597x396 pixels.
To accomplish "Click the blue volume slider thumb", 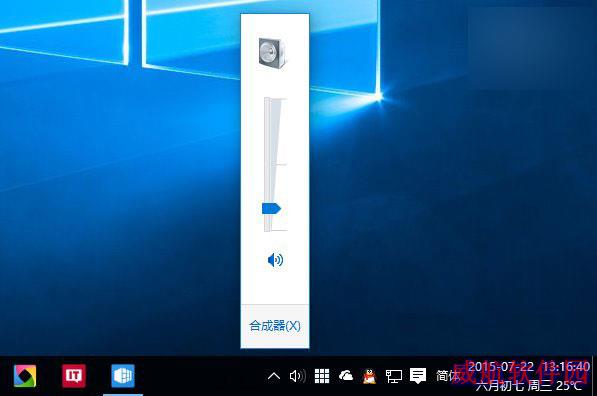I will pyautogui.click(x=271, y=209).
